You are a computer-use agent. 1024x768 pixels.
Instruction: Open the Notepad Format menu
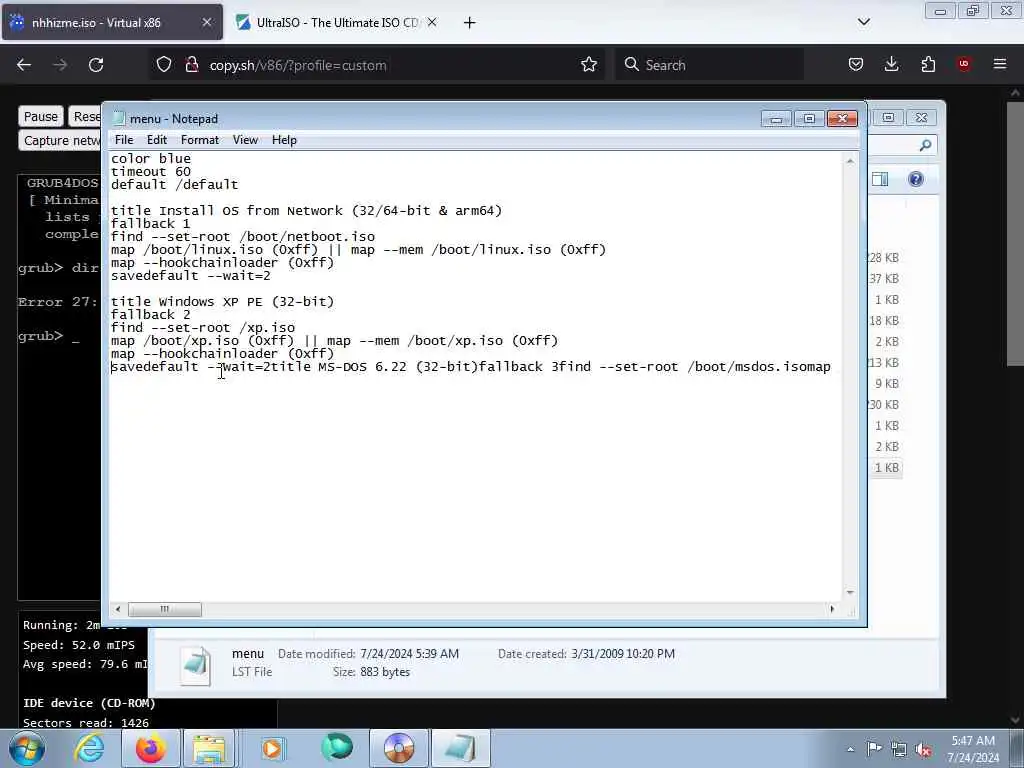click(200, 140)
